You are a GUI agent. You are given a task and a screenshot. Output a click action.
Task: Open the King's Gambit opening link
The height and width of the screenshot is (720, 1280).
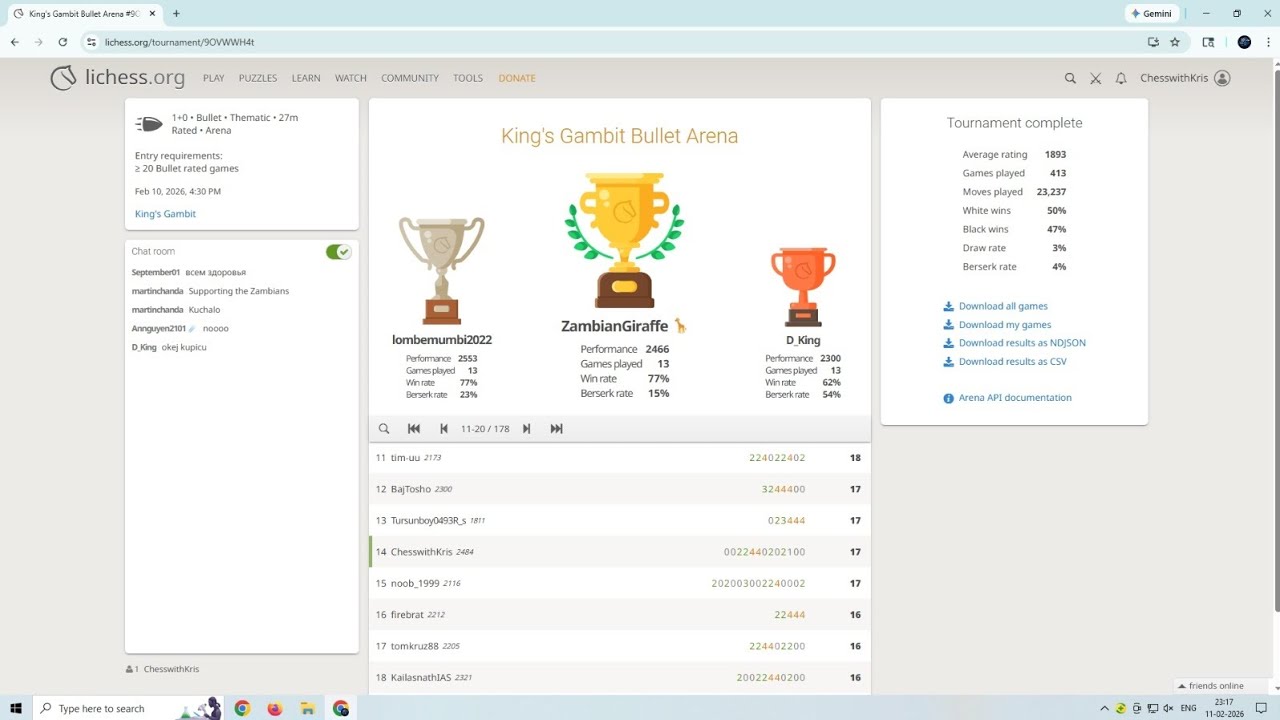point(165,214)
